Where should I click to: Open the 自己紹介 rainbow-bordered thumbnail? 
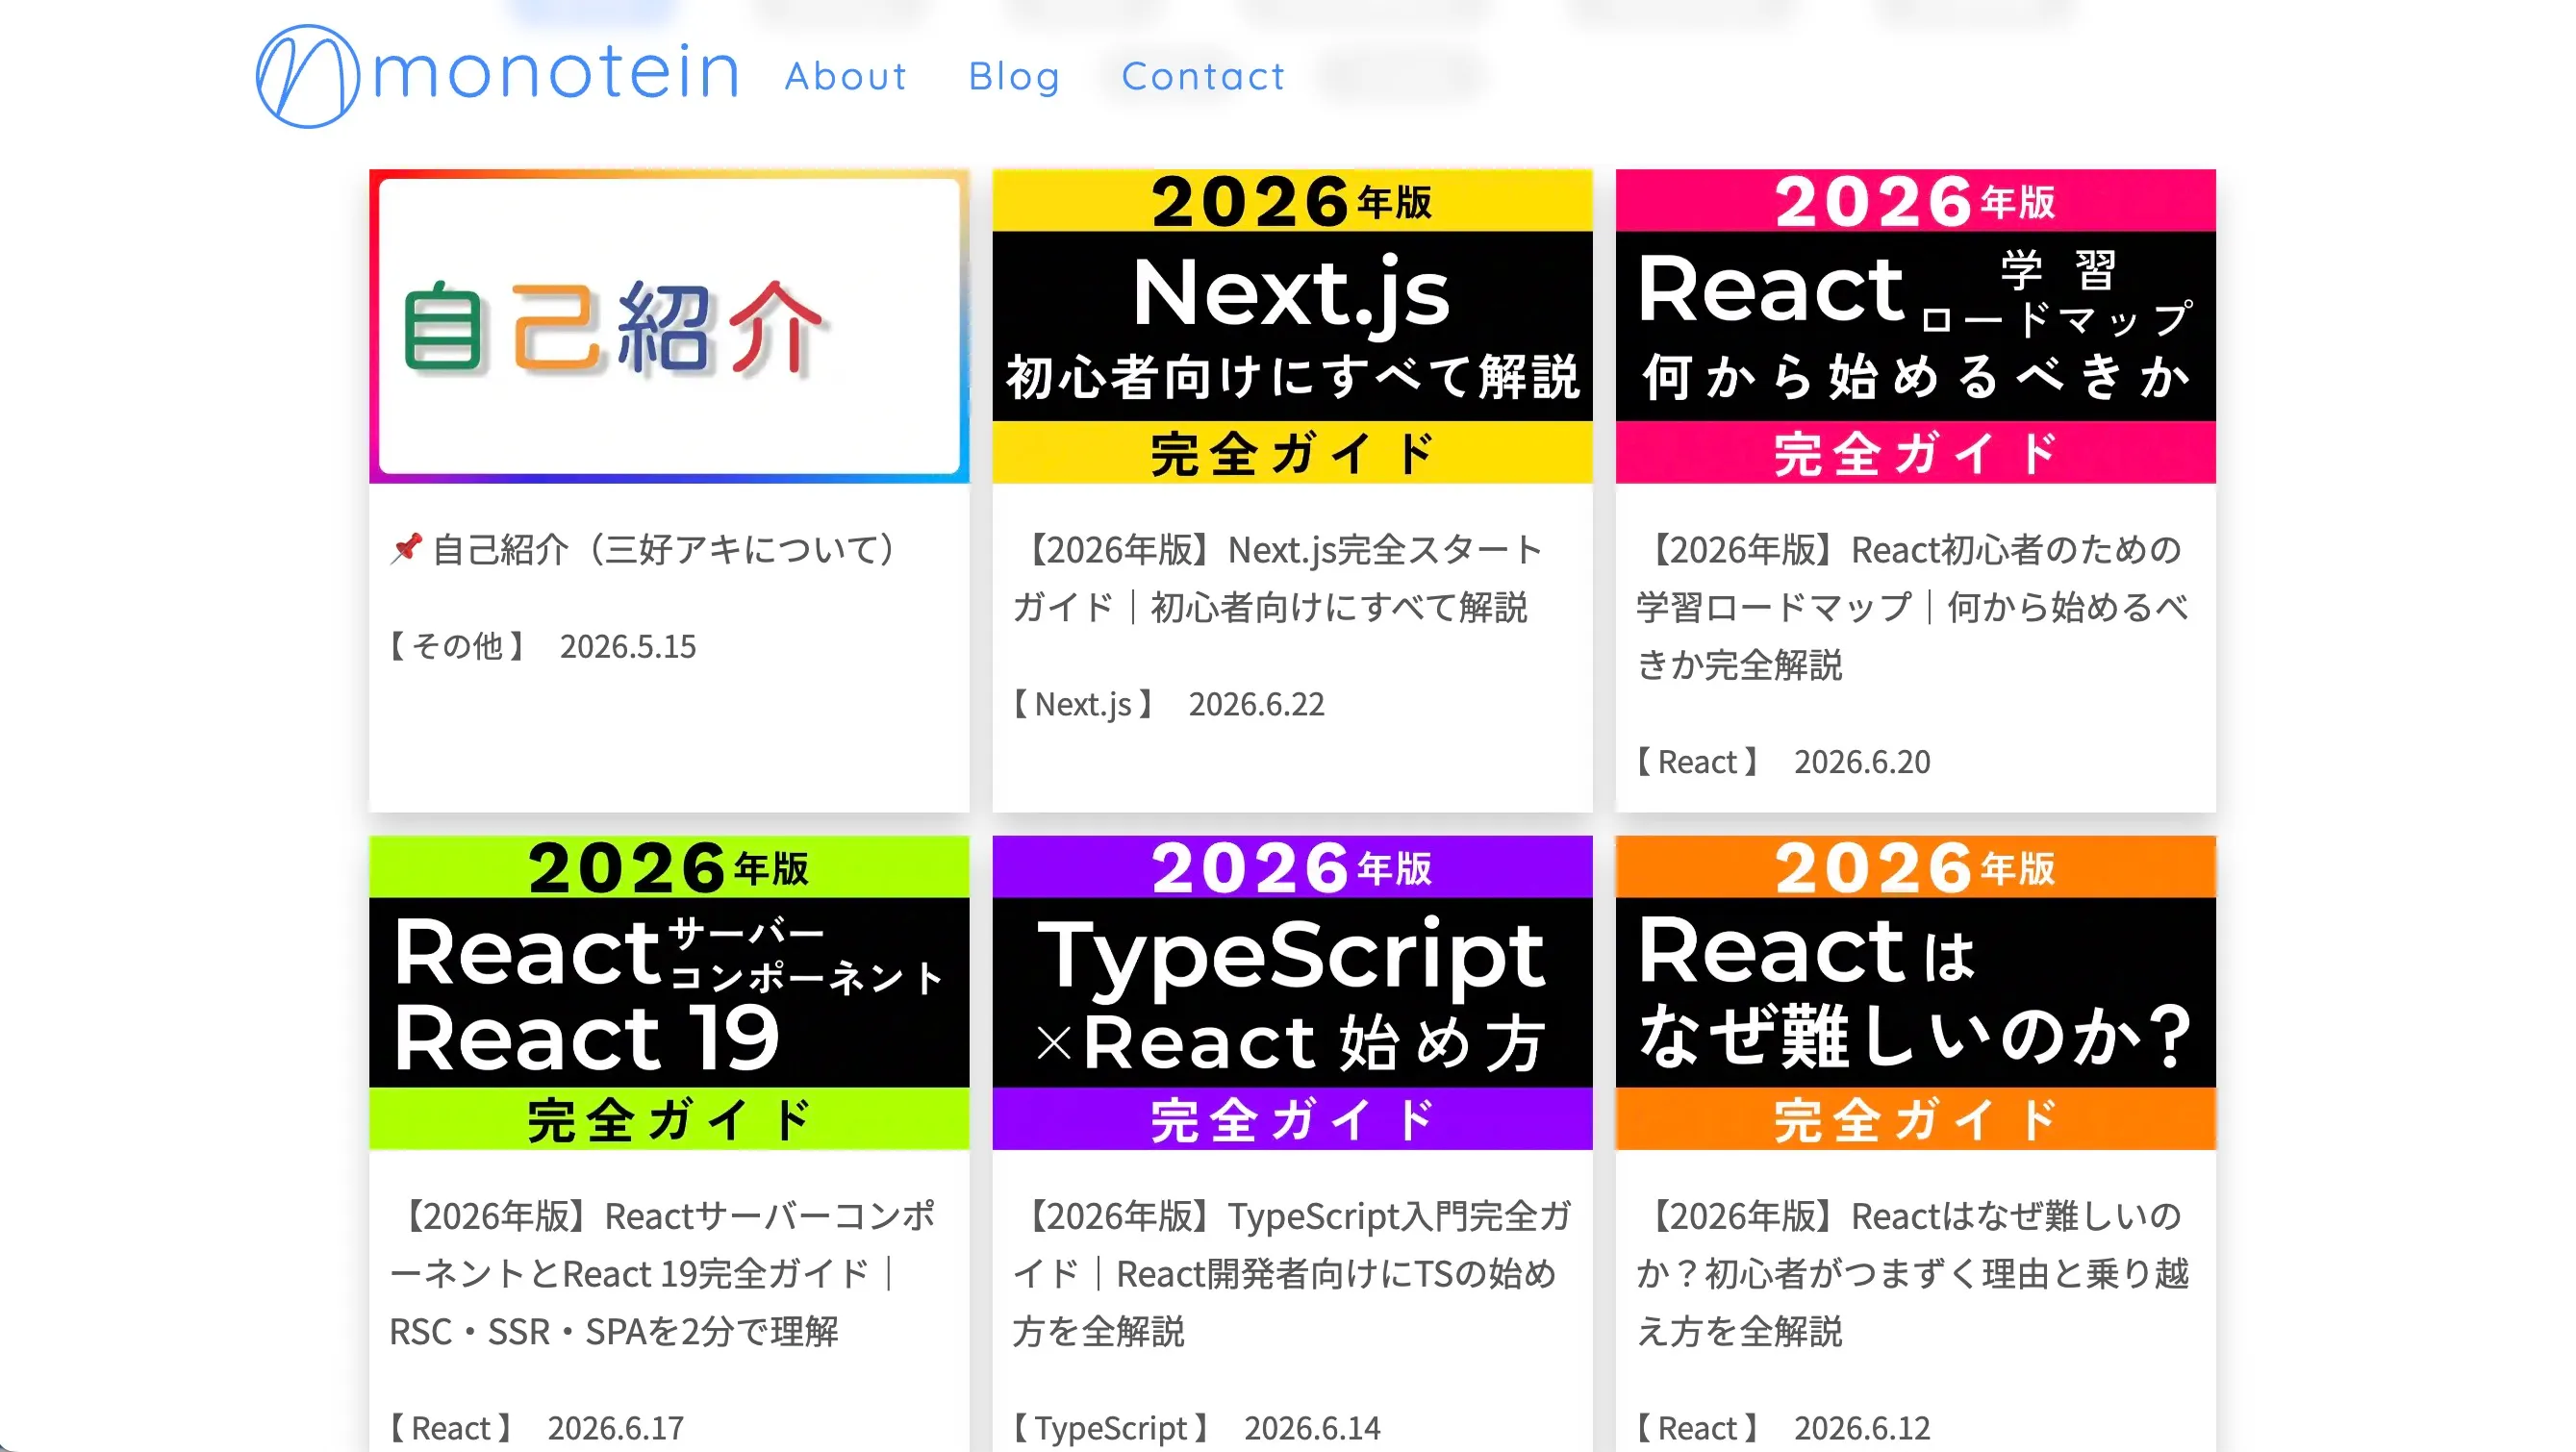(669, 326)
